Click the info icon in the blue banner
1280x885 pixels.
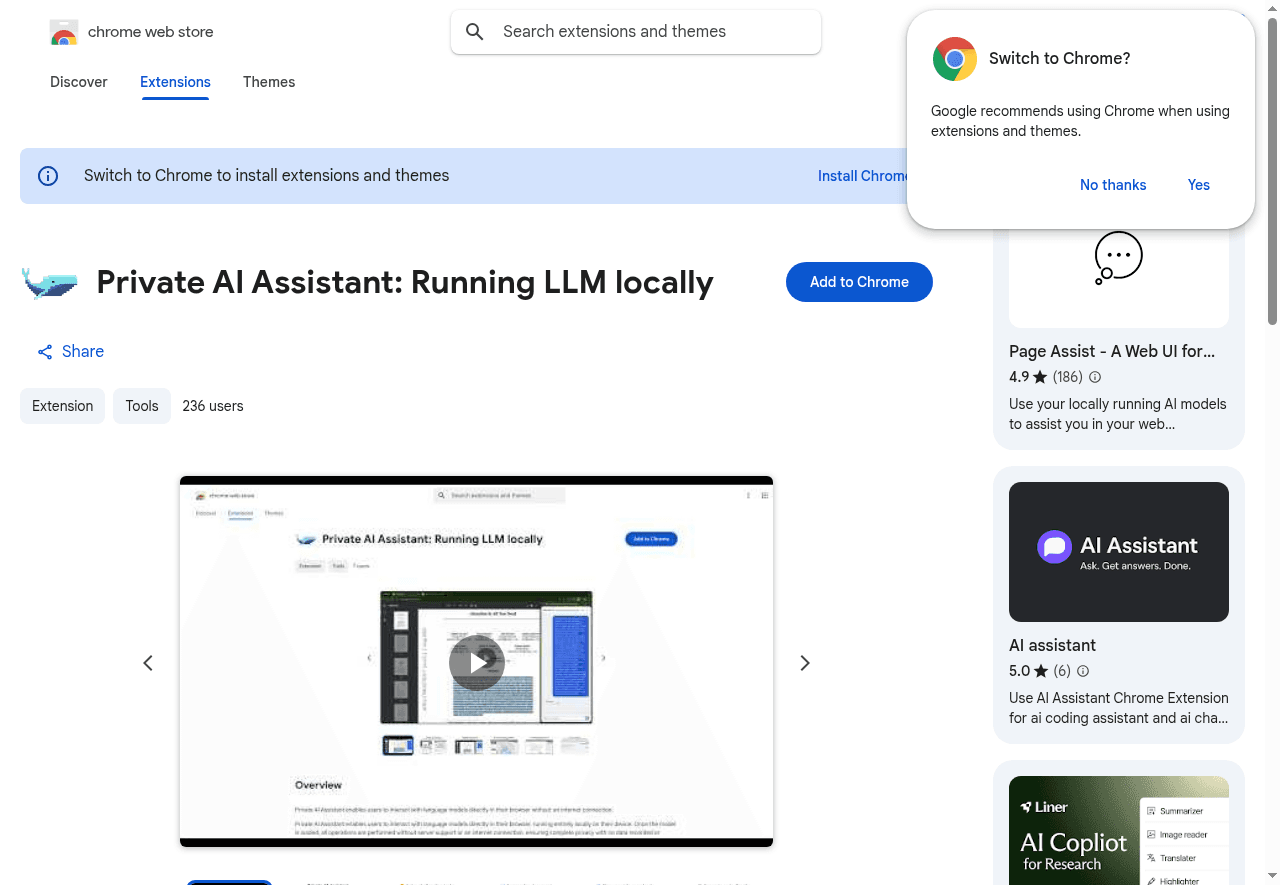47,175
